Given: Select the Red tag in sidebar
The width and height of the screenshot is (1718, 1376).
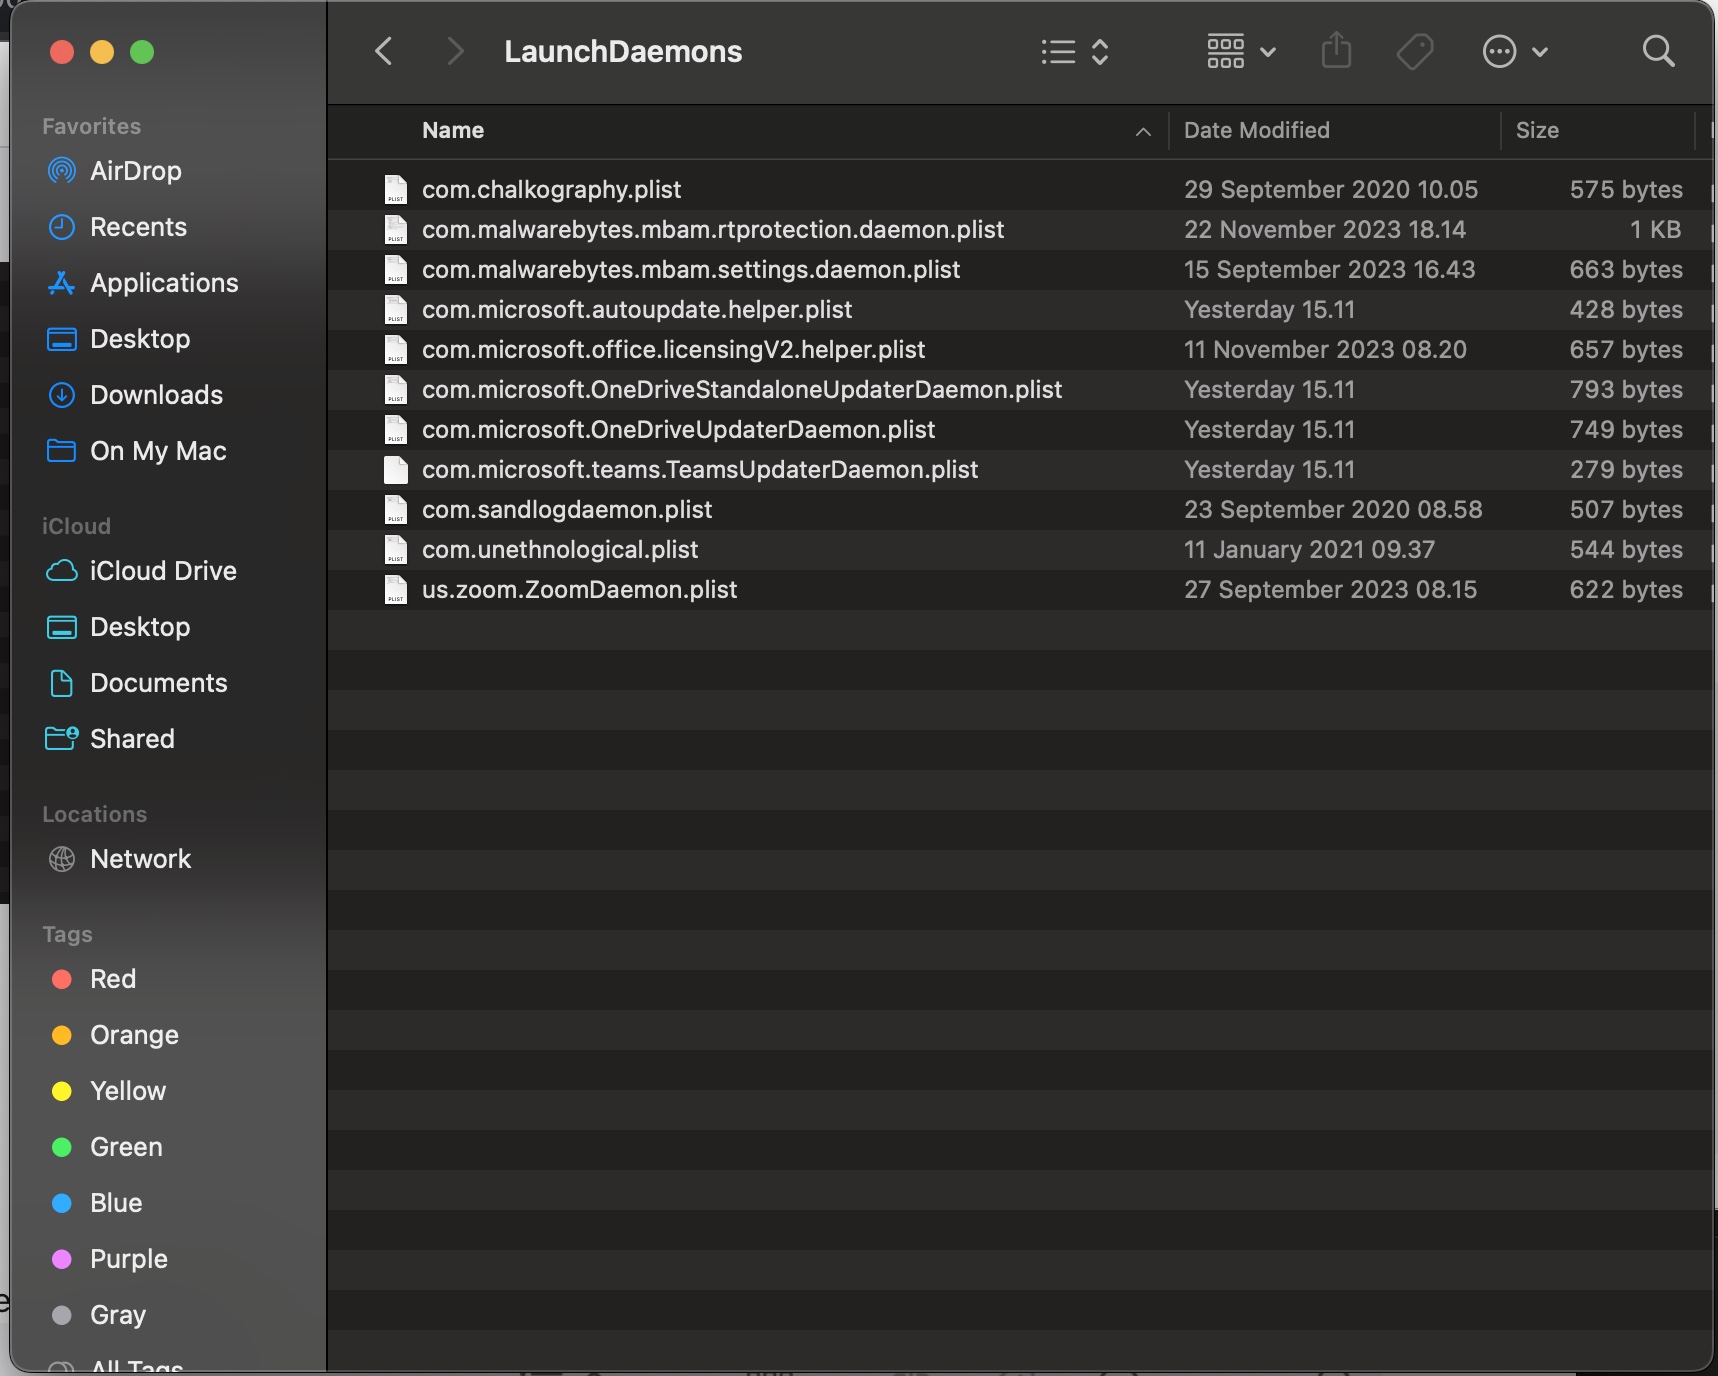Looking at the screenshot, I should click(x=112, y=979).
